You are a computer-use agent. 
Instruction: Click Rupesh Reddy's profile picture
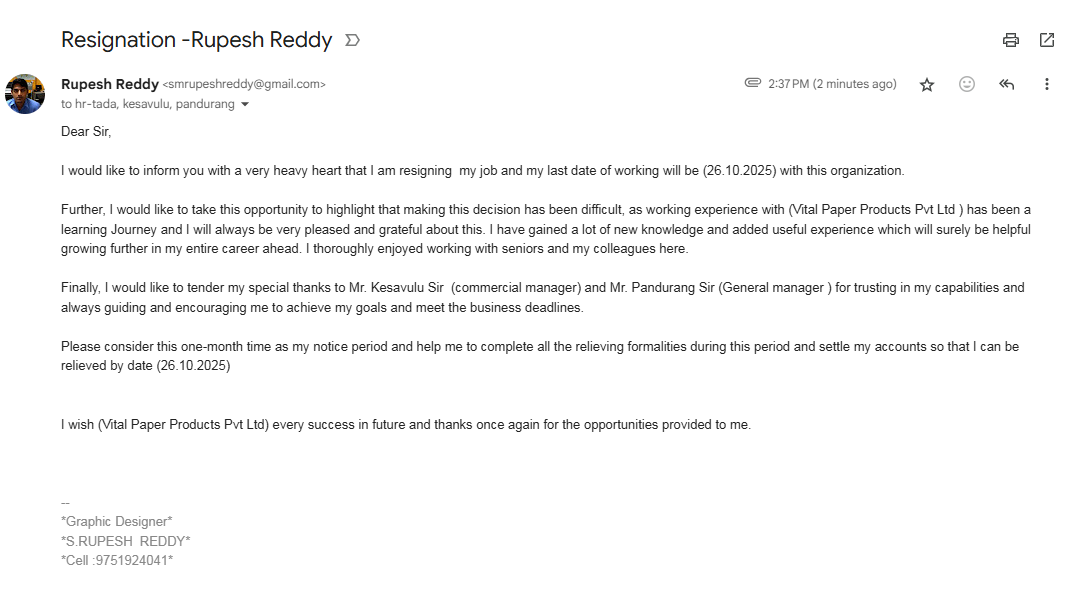pyautogui.click(x=25, y=93)
